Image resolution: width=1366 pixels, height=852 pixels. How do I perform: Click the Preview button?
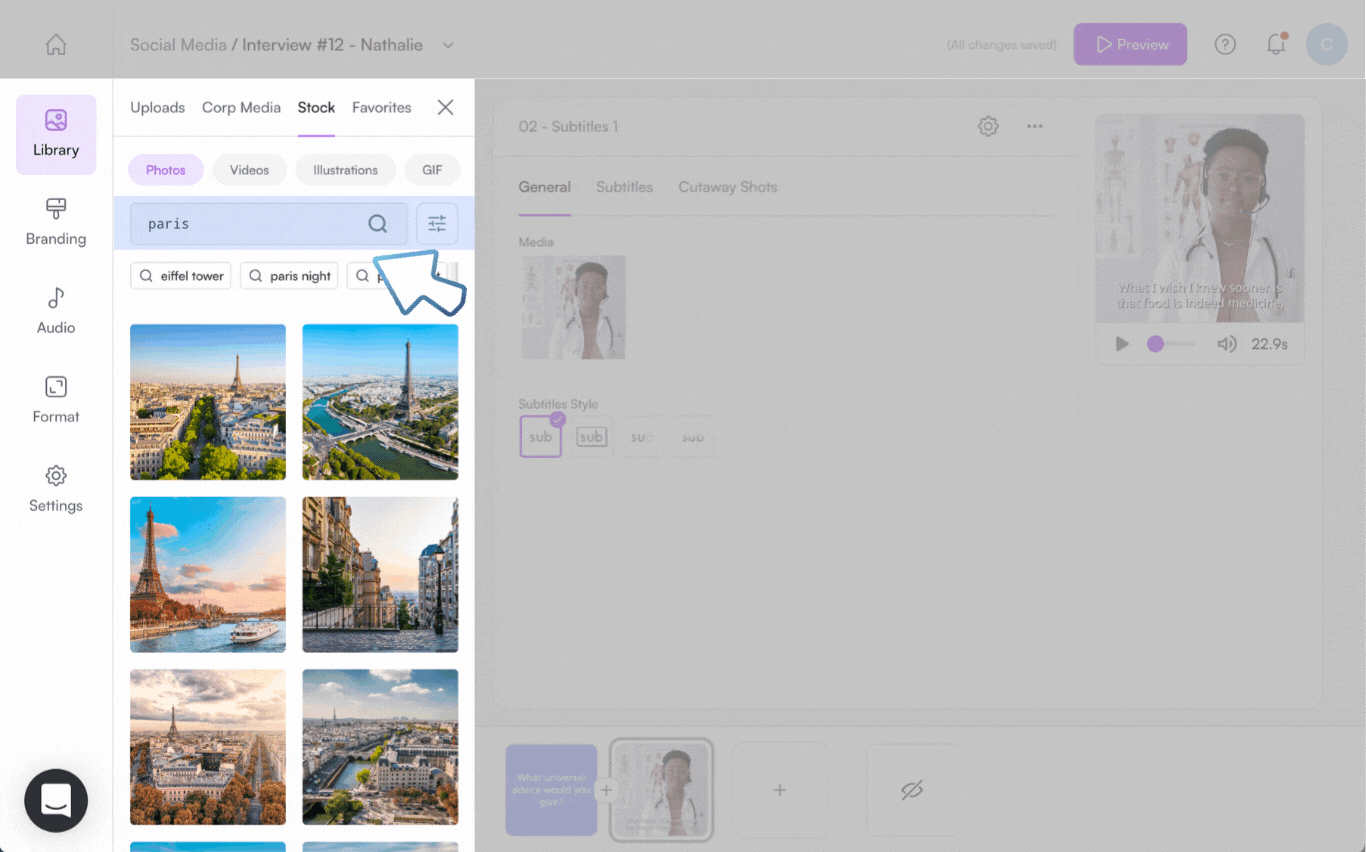click(x=1130, y=45)
